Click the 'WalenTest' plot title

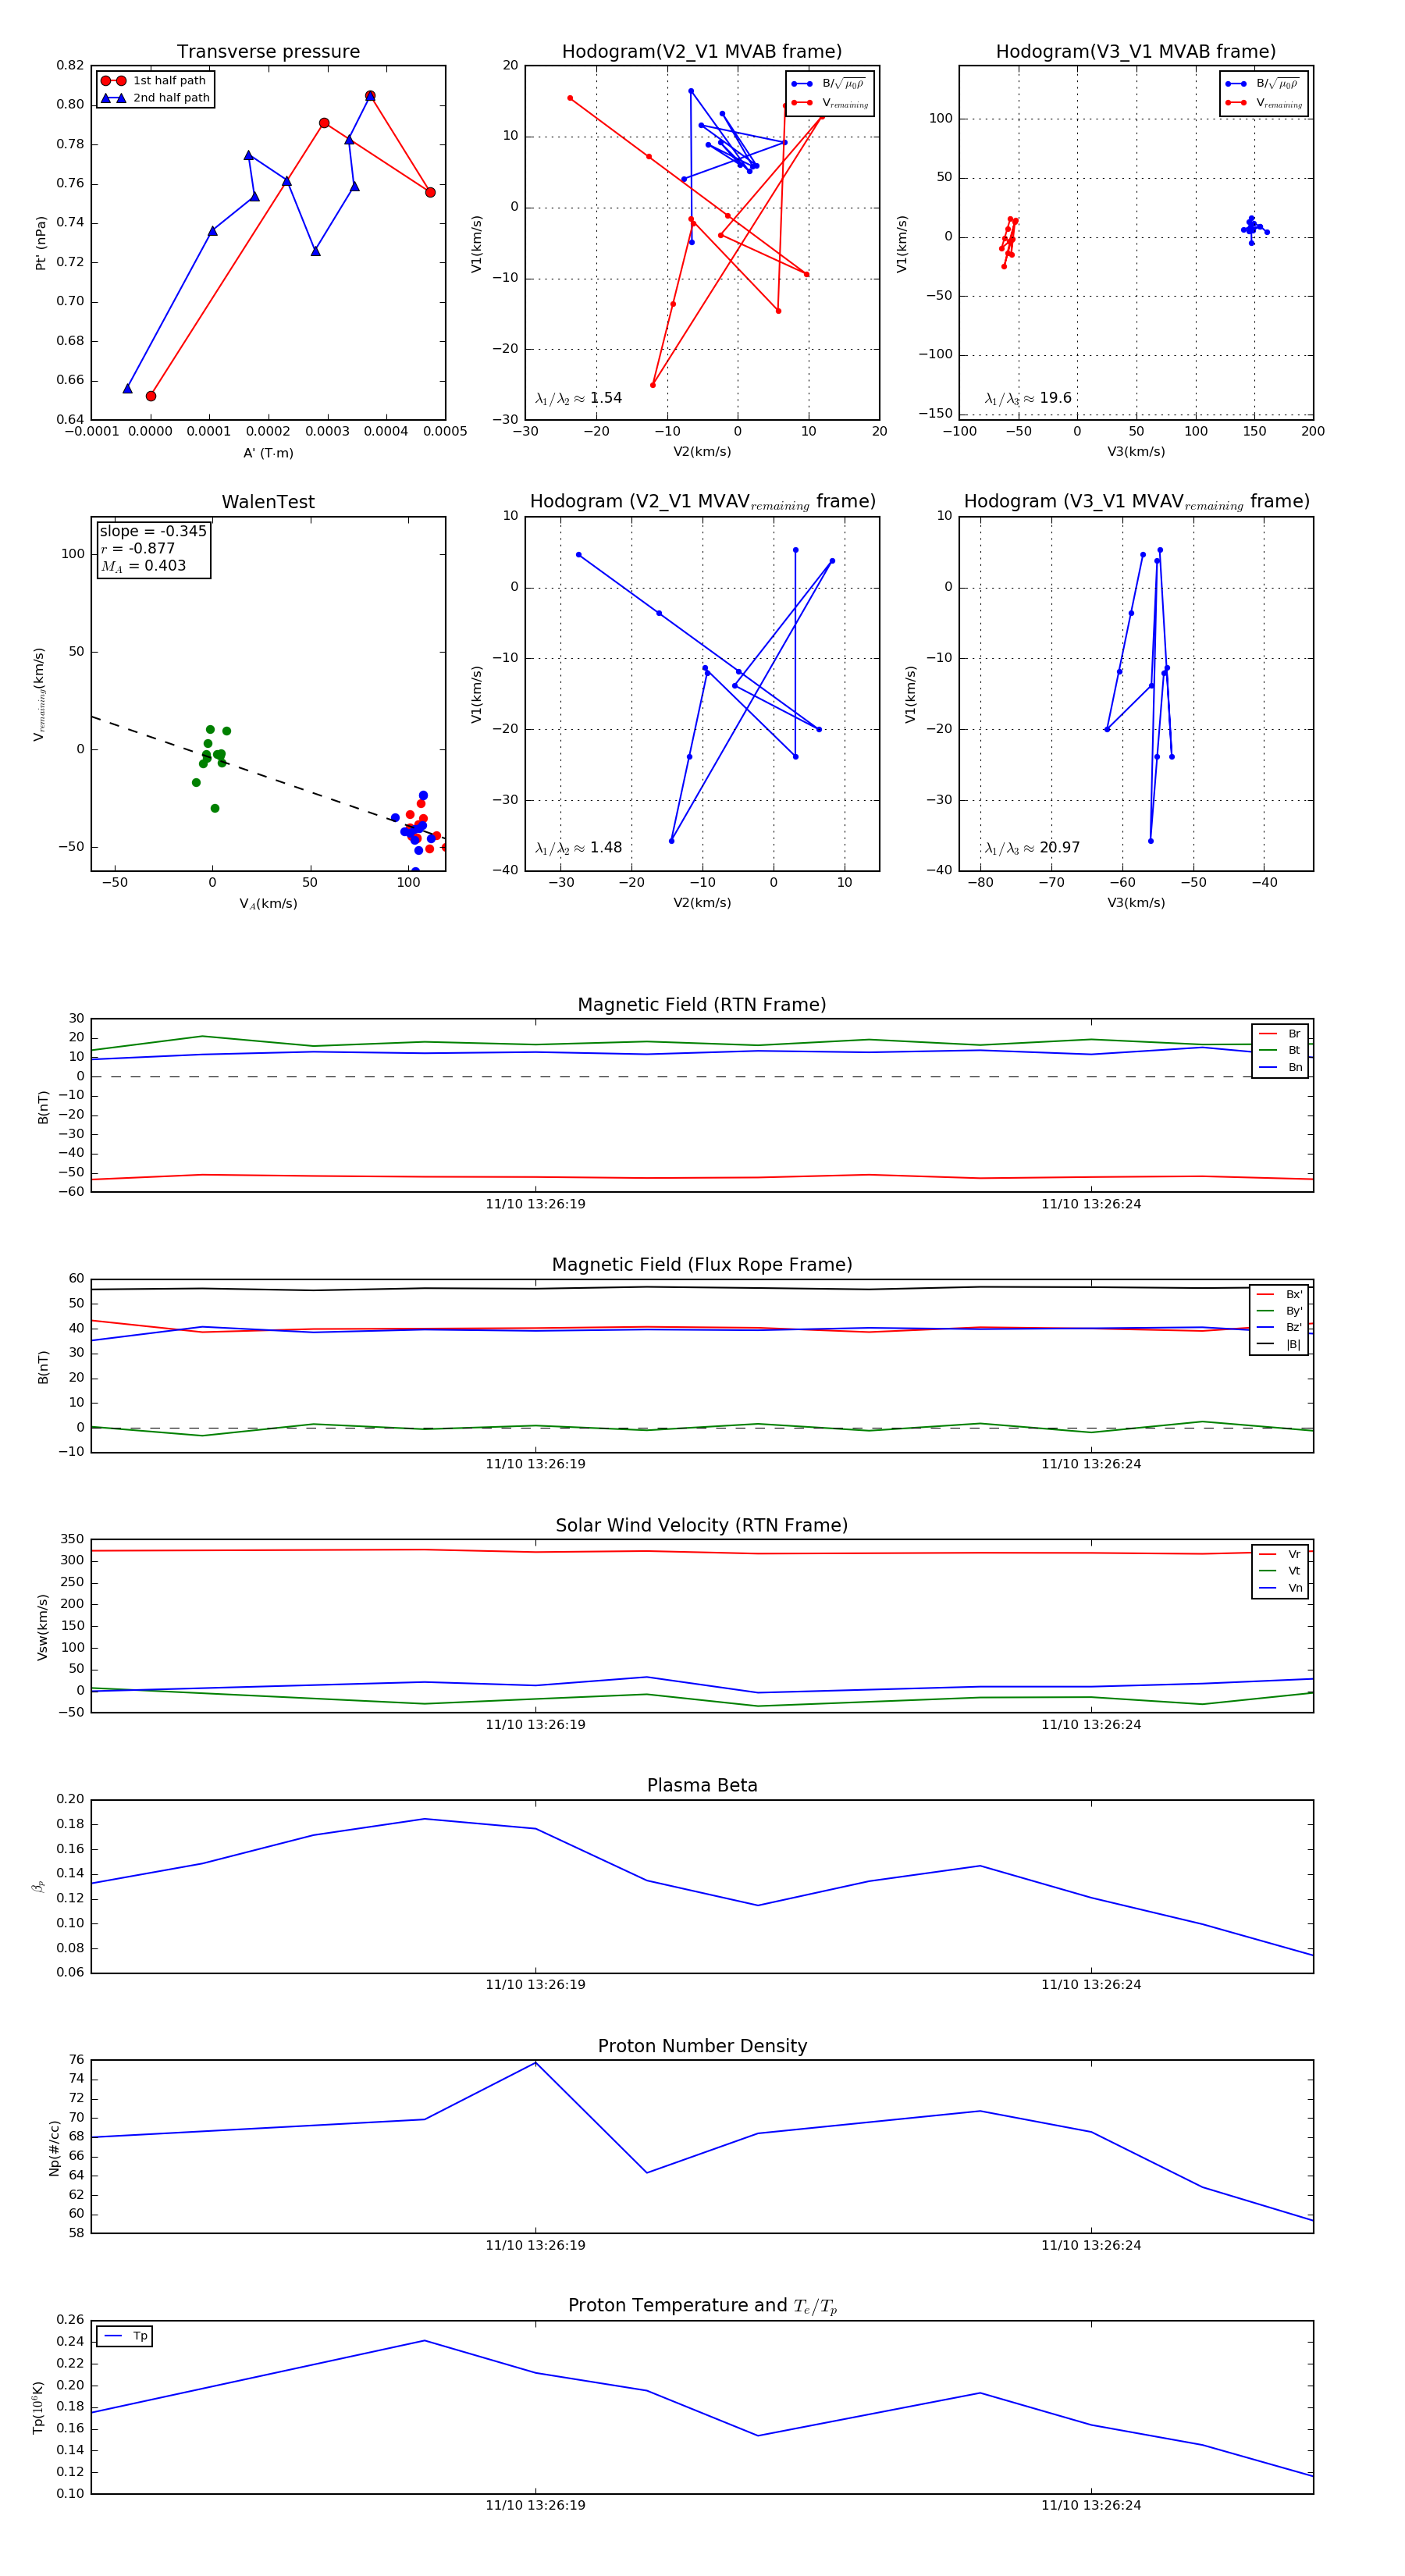tap(268, 502)
